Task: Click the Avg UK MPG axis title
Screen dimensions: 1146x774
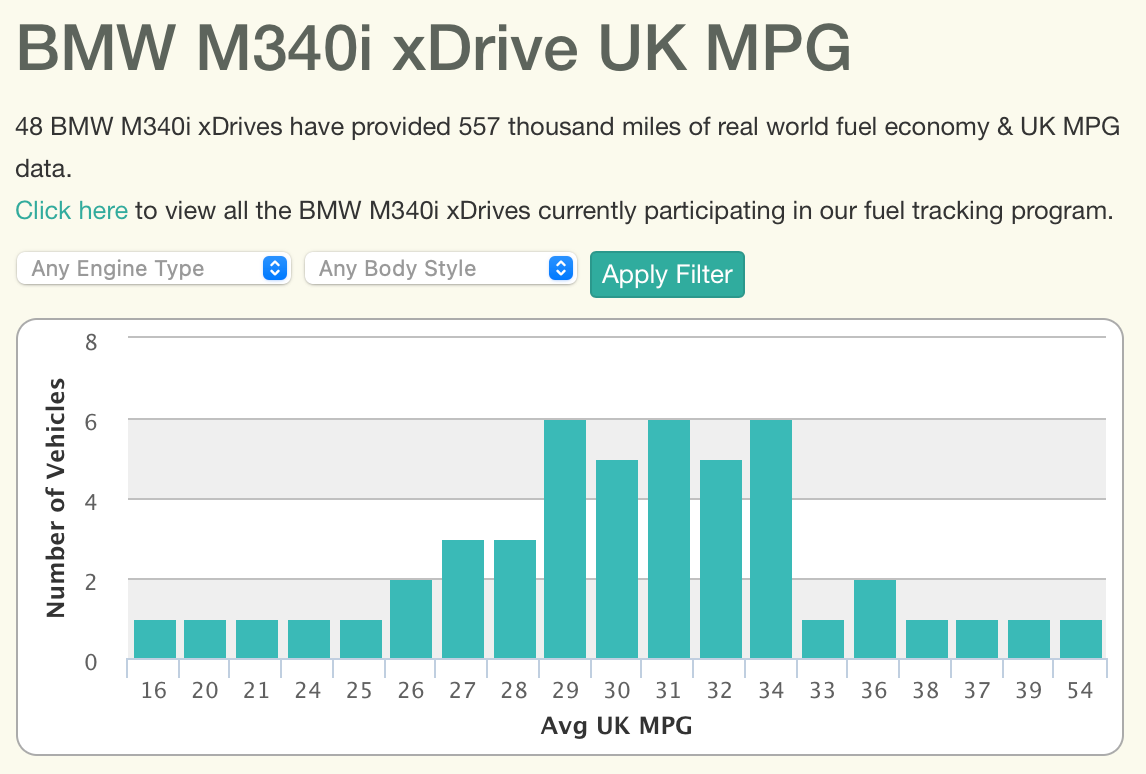Action: pos(617,726)
